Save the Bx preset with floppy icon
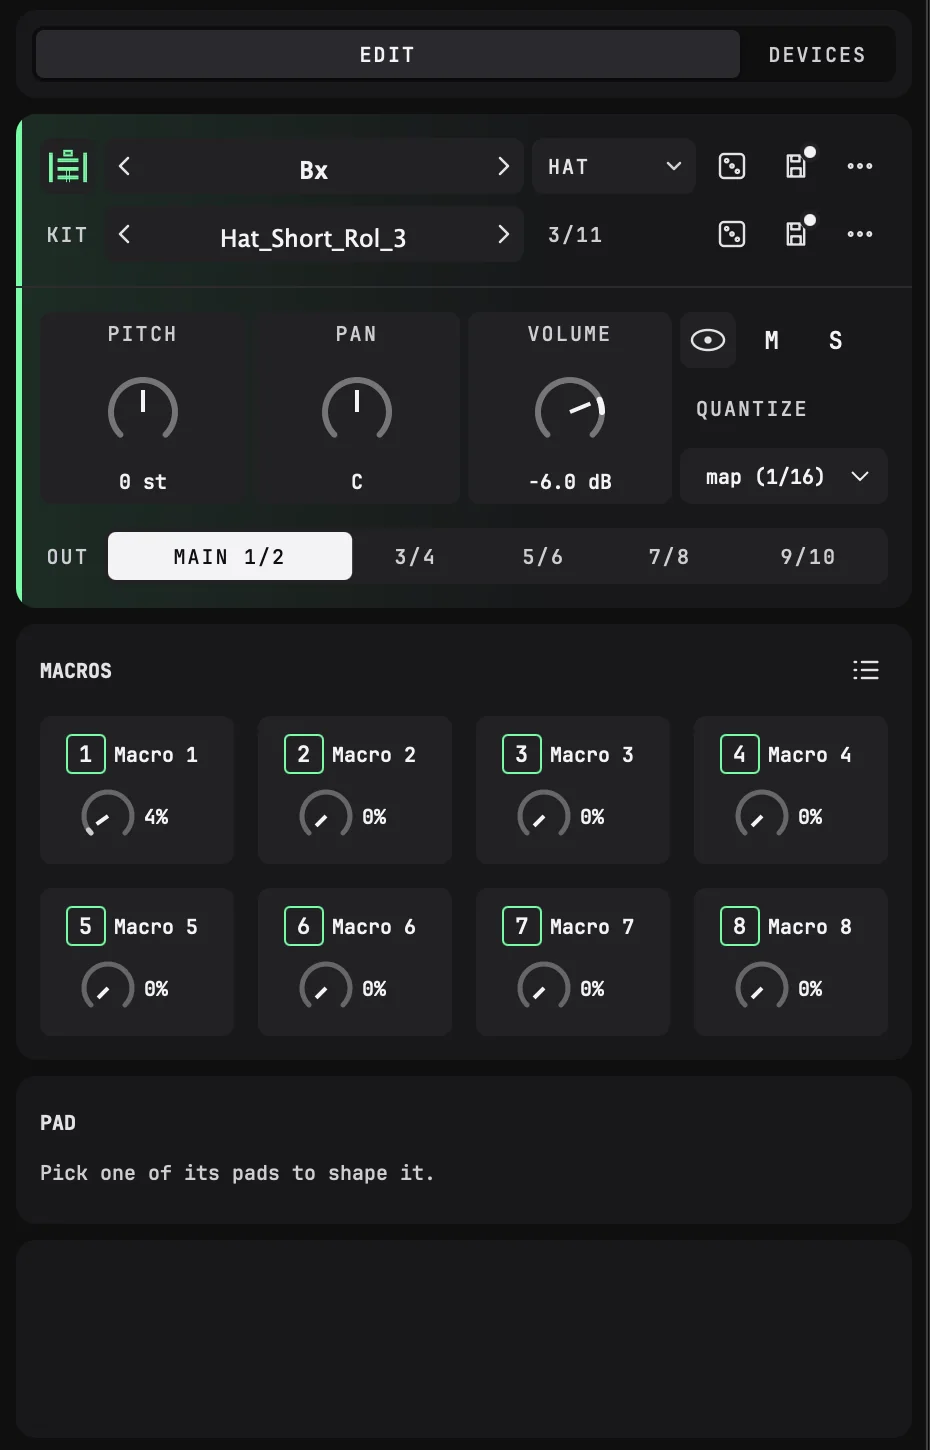 [796, 166]
